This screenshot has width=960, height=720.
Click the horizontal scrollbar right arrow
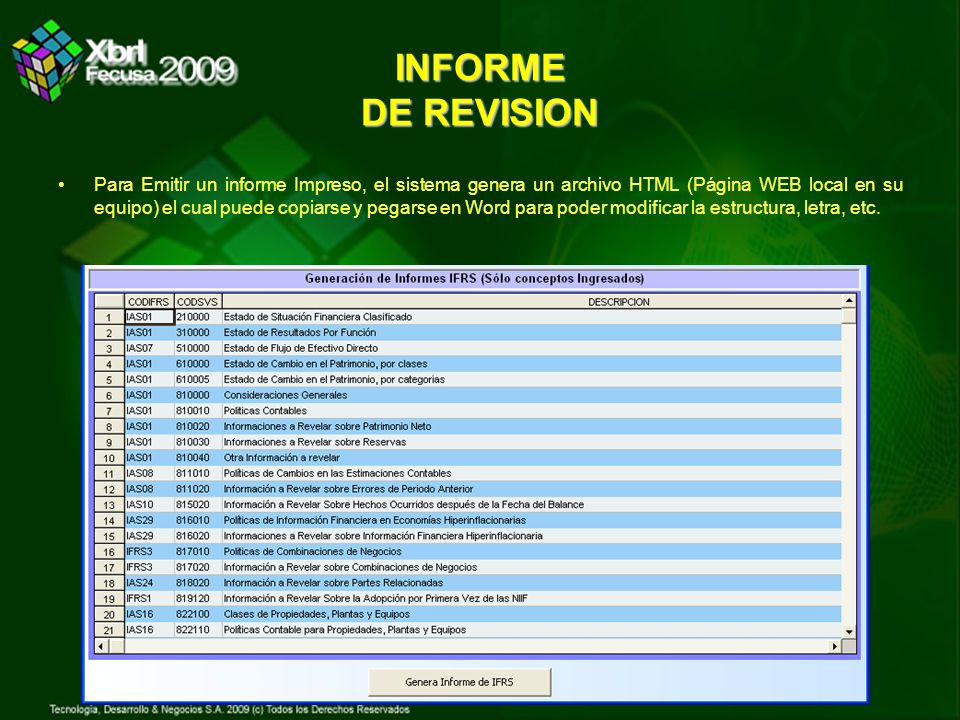(x=834, y=646)
